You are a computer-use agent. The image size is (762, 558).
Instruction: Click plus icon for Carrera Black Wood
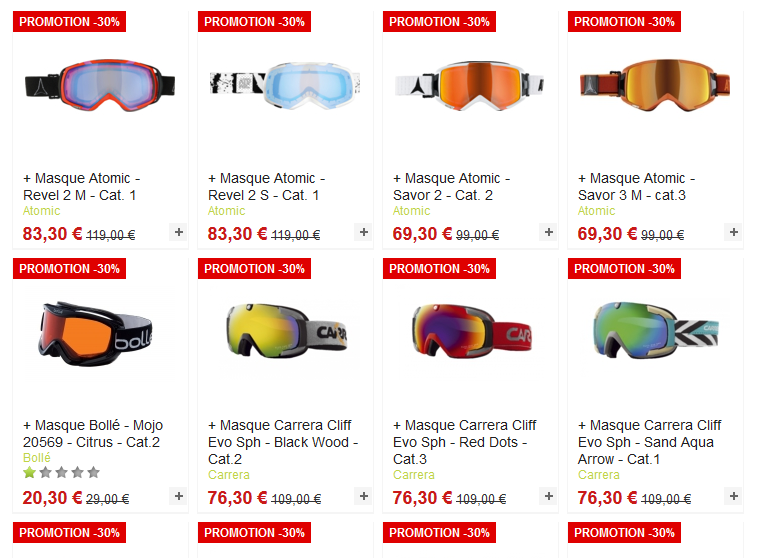[364, 496]
